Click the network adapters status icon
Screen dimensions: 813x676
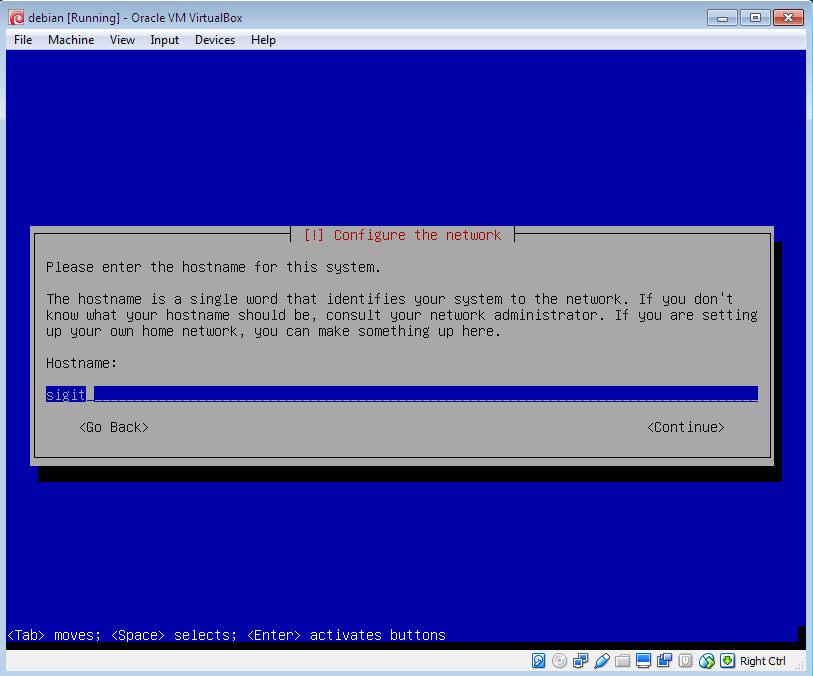tap(580, 660)
